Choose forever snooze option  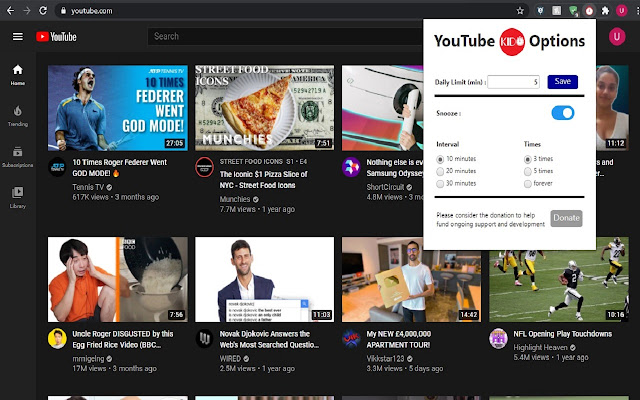(528, 184)
